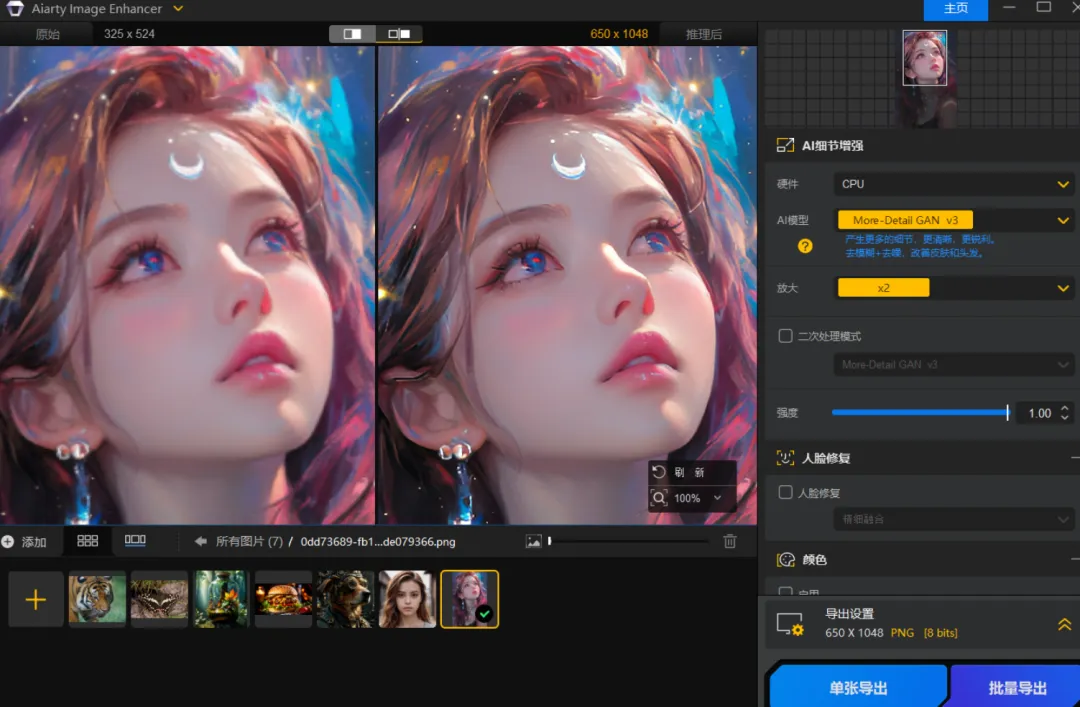Switch to the separated compare view mode
1080x707 pixels.
[399, 34]
